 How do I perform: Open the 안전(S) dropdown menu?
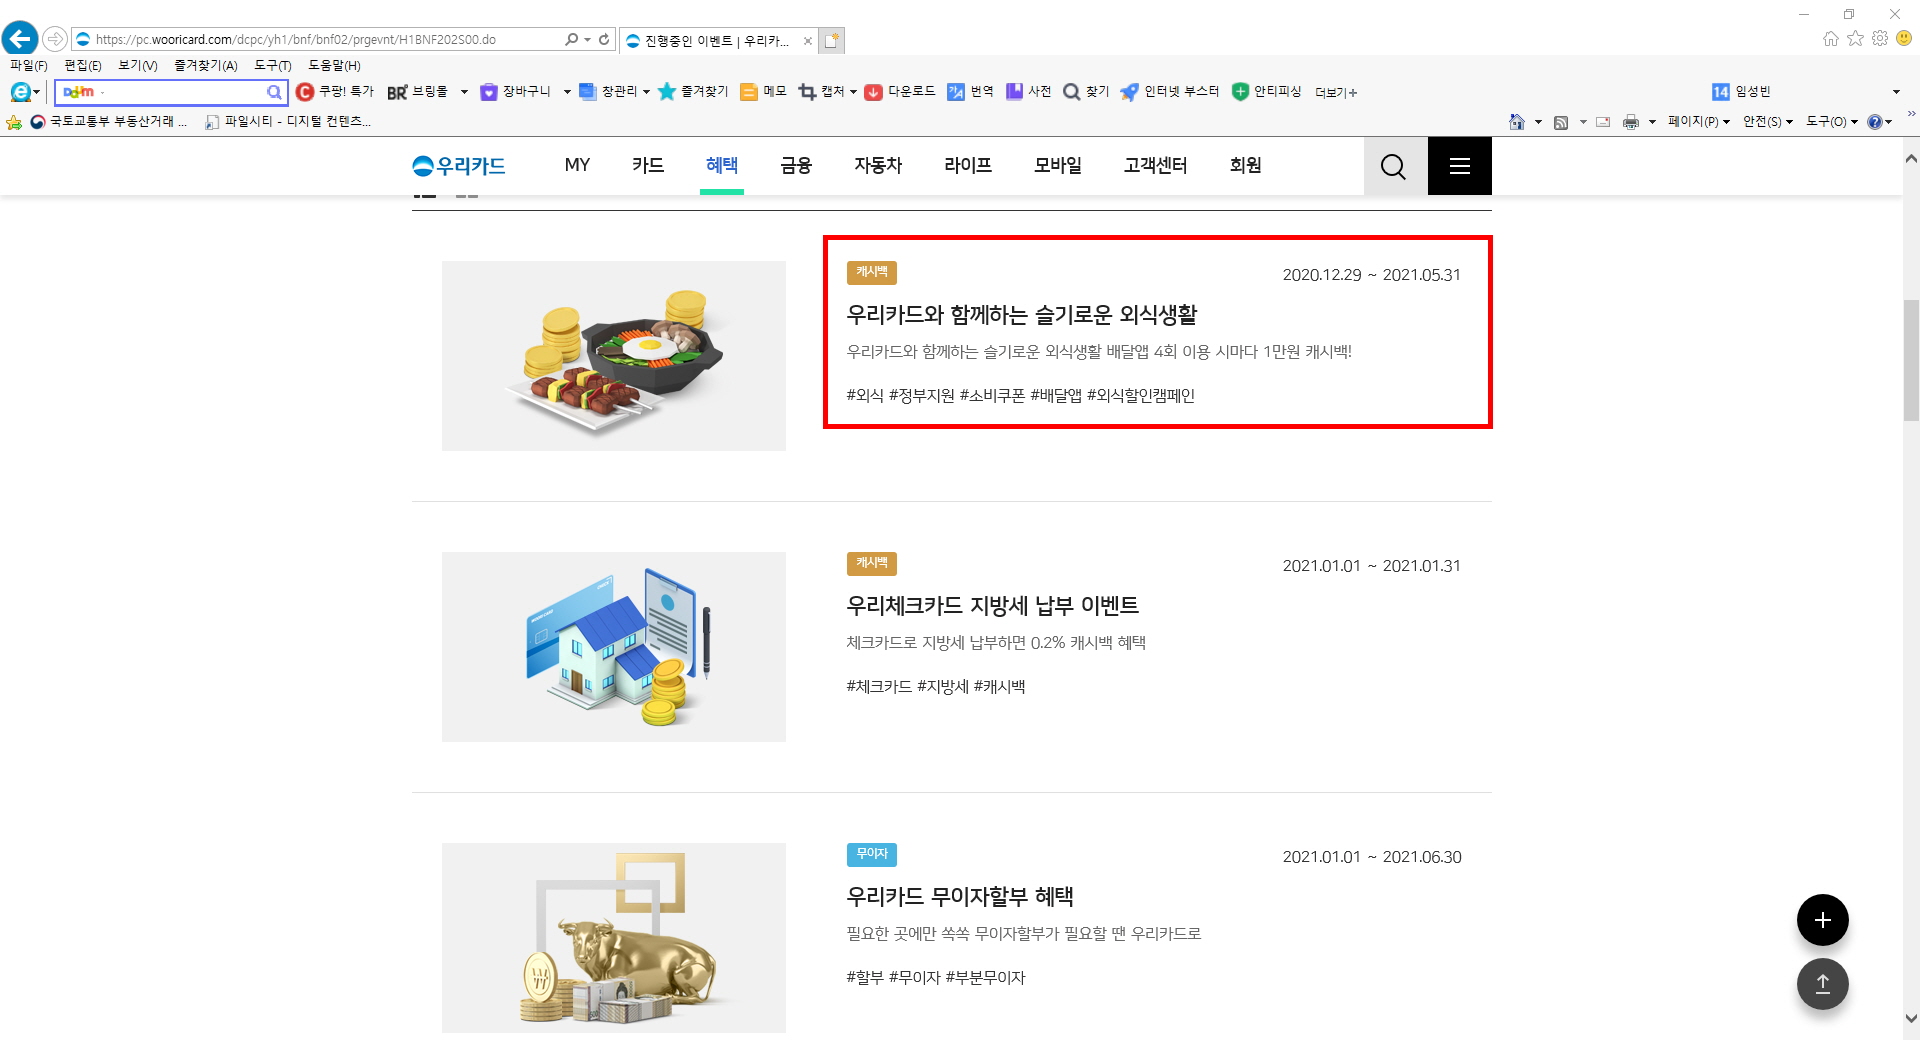(x=1767, y=122)
